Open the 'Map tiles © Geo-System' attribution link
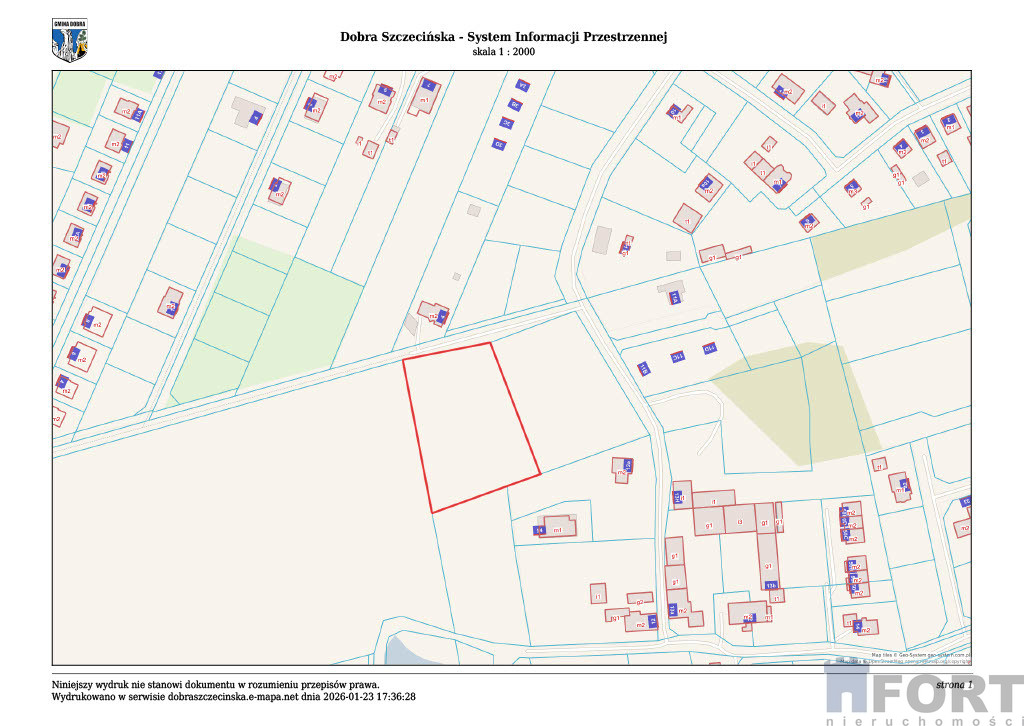 point(921,654)
